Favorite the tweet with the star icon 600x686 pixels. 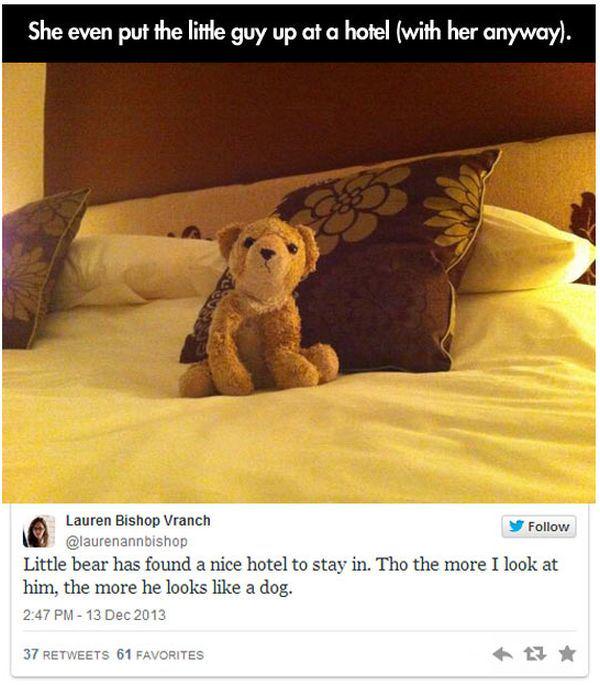(567, 654)
